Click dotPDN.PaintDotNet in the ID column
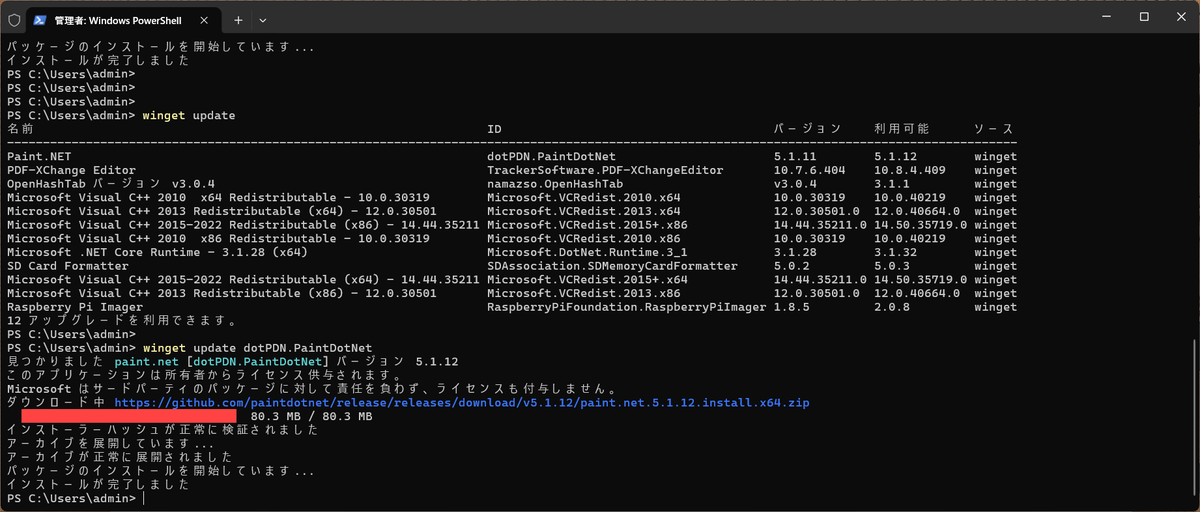1200x512 pixels. point(551,156)
